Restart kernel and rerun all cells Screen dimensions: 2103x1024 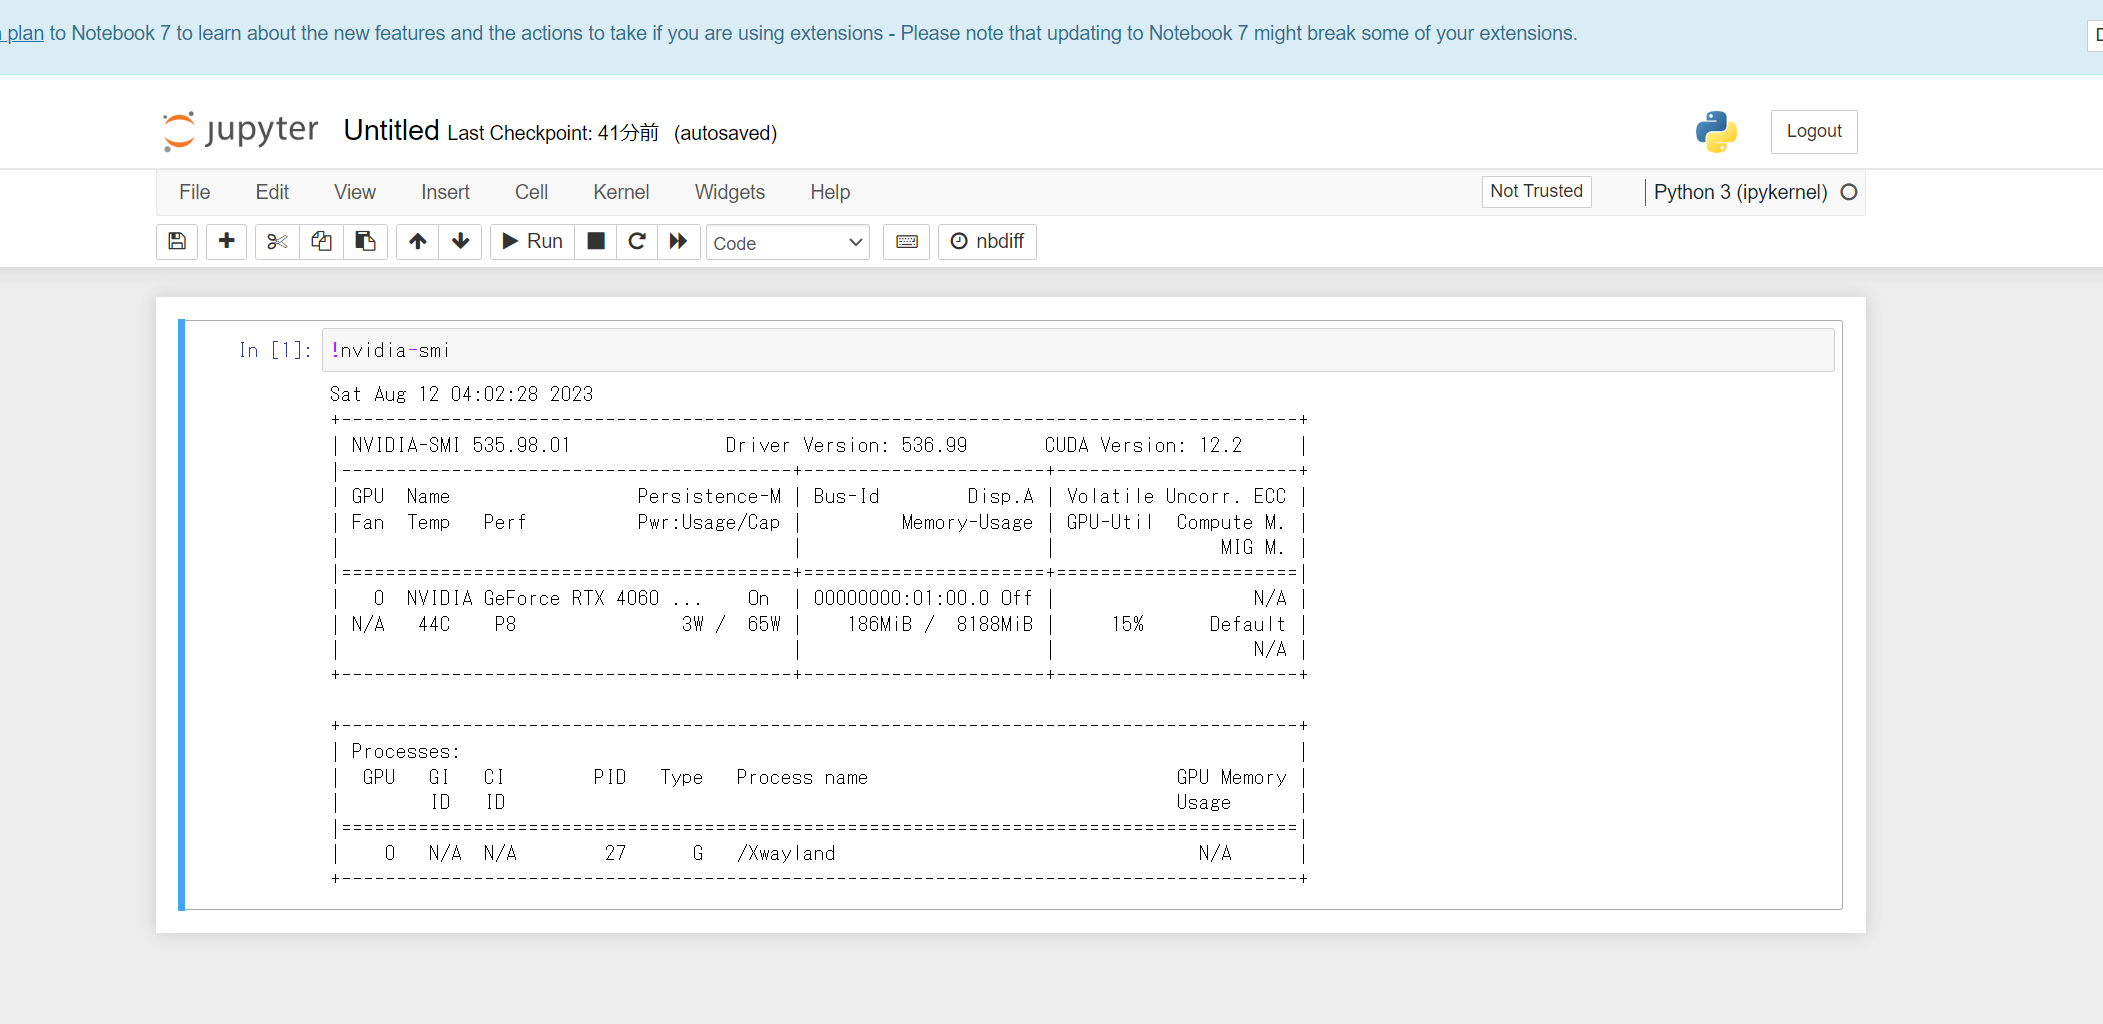click(x=679, y=241)
